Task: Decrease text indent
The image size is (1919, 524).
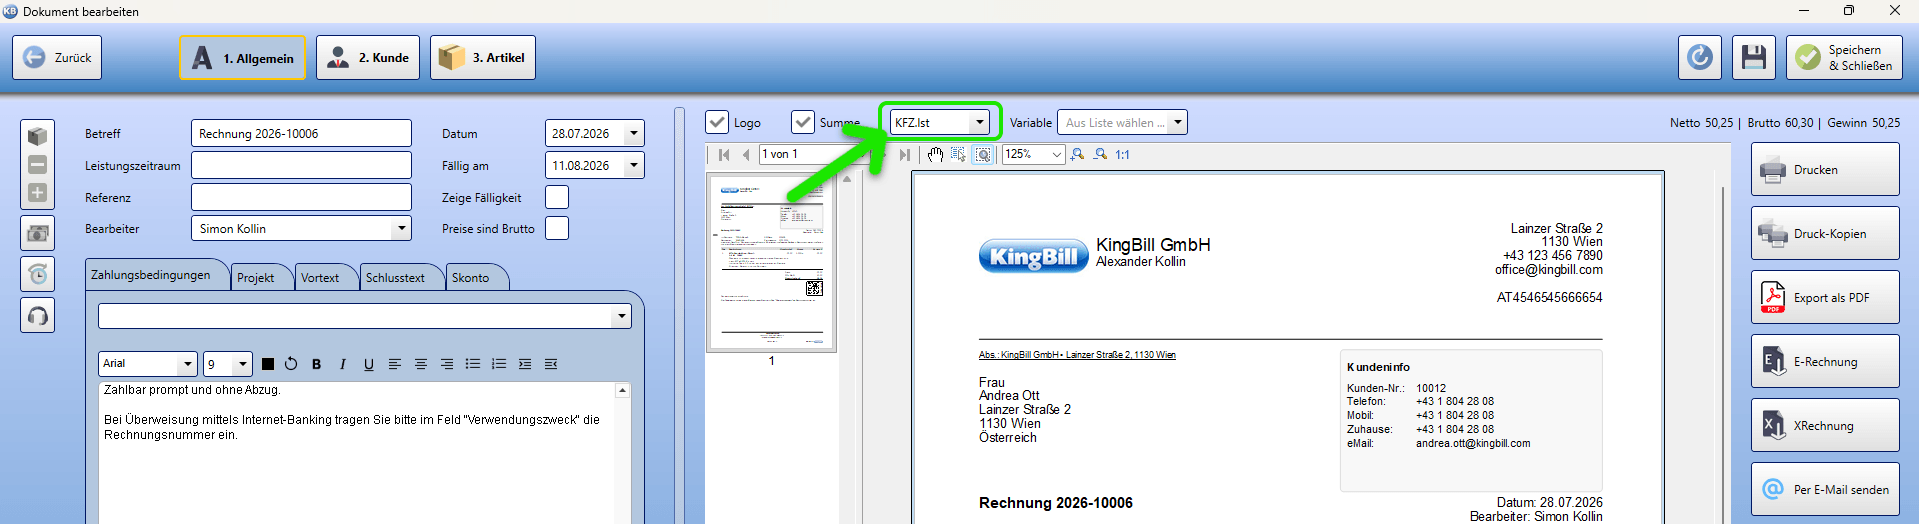Action: pos(551,364)
